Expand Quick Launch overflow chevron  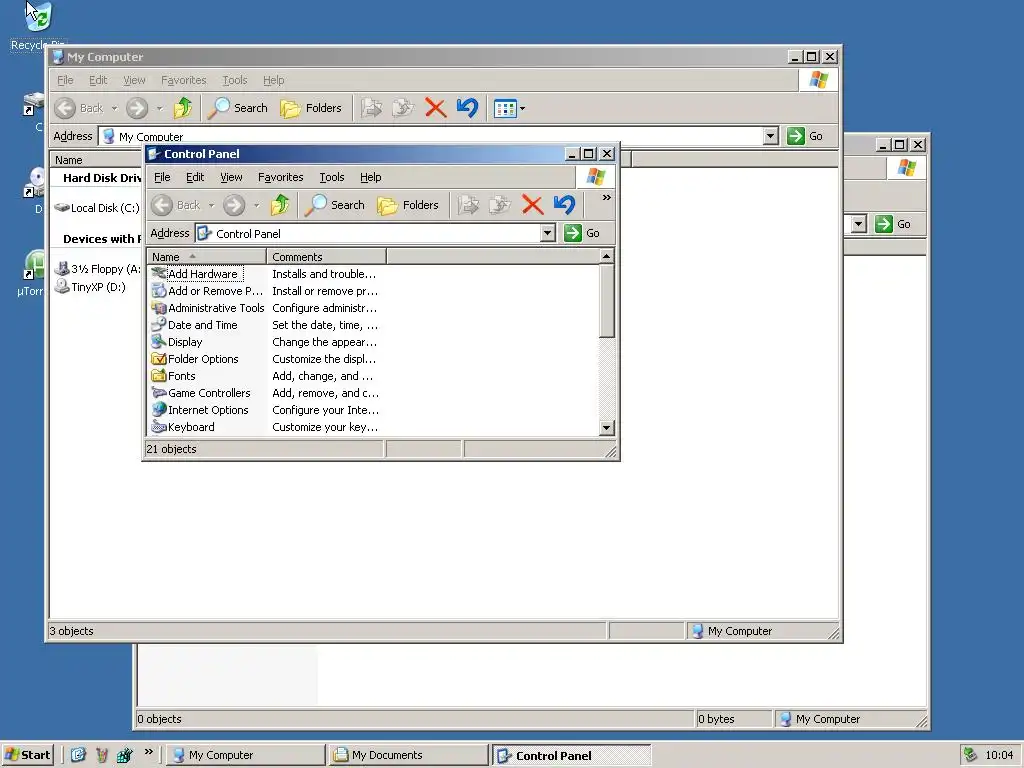click(148, 752)
